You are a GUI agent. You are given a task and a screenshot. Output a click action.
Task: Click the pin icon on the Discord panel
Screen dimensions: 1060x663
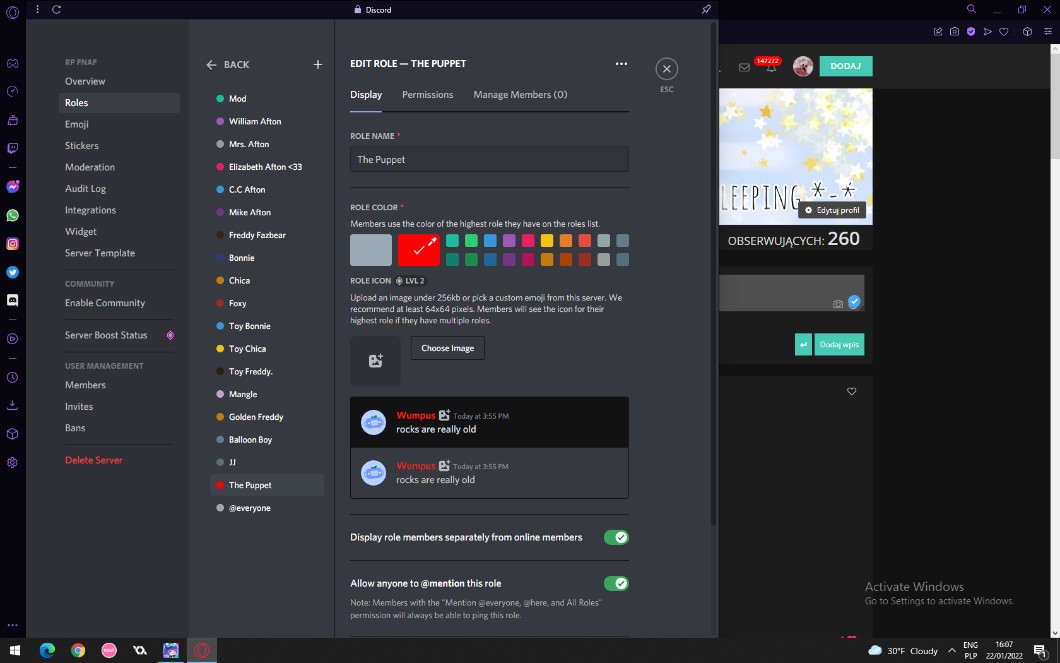pyautogui.click(x=706, y=9)
